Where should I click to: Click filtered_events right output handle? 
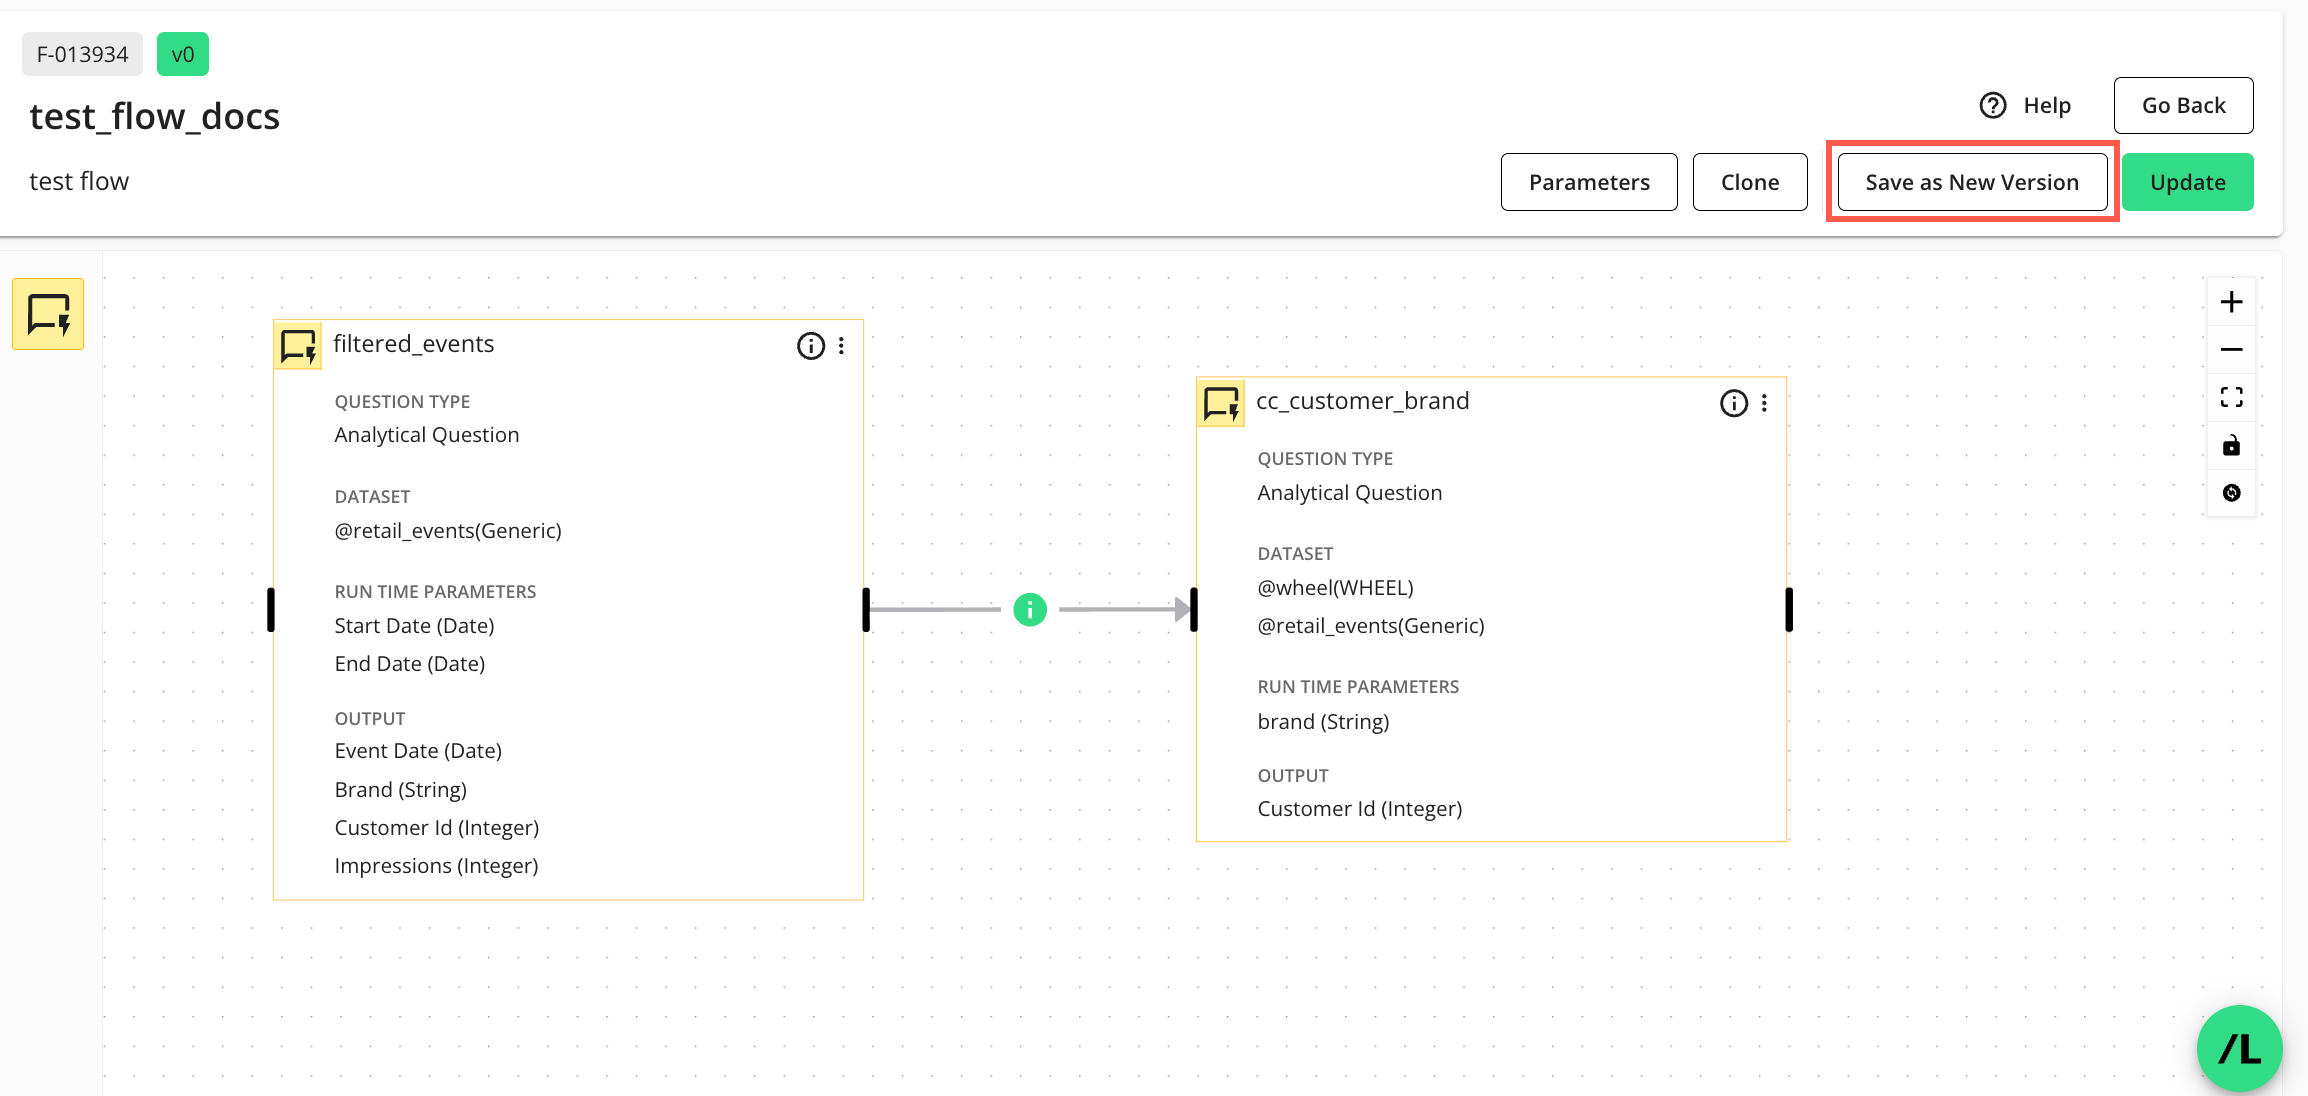tap(866, 610)
